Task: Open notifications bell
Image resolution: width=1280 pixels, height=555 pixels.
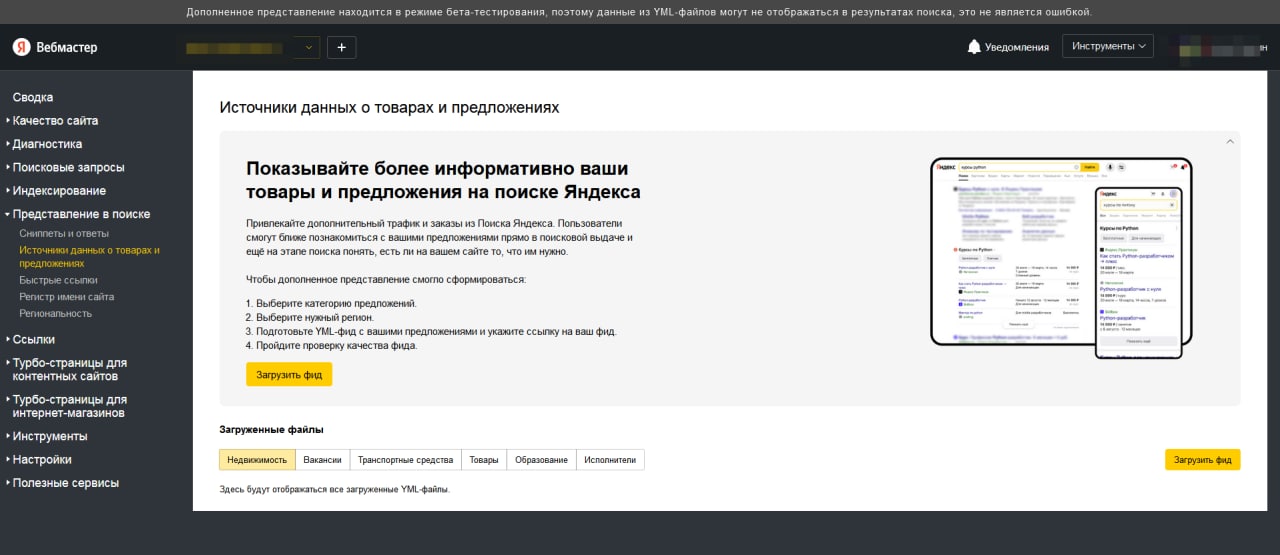Action: click(x=974, y=47)
